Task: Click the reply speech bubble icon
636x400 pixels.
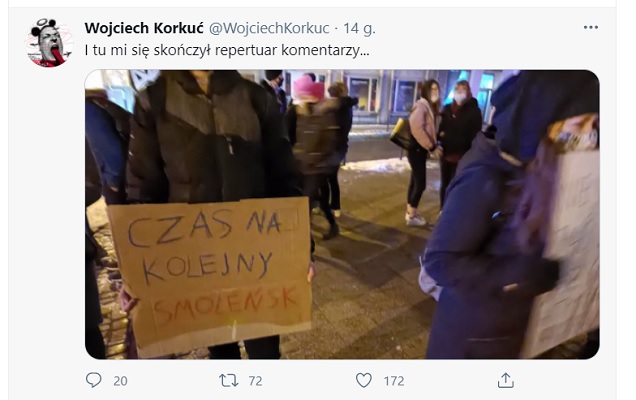Action: coord(94,380)
